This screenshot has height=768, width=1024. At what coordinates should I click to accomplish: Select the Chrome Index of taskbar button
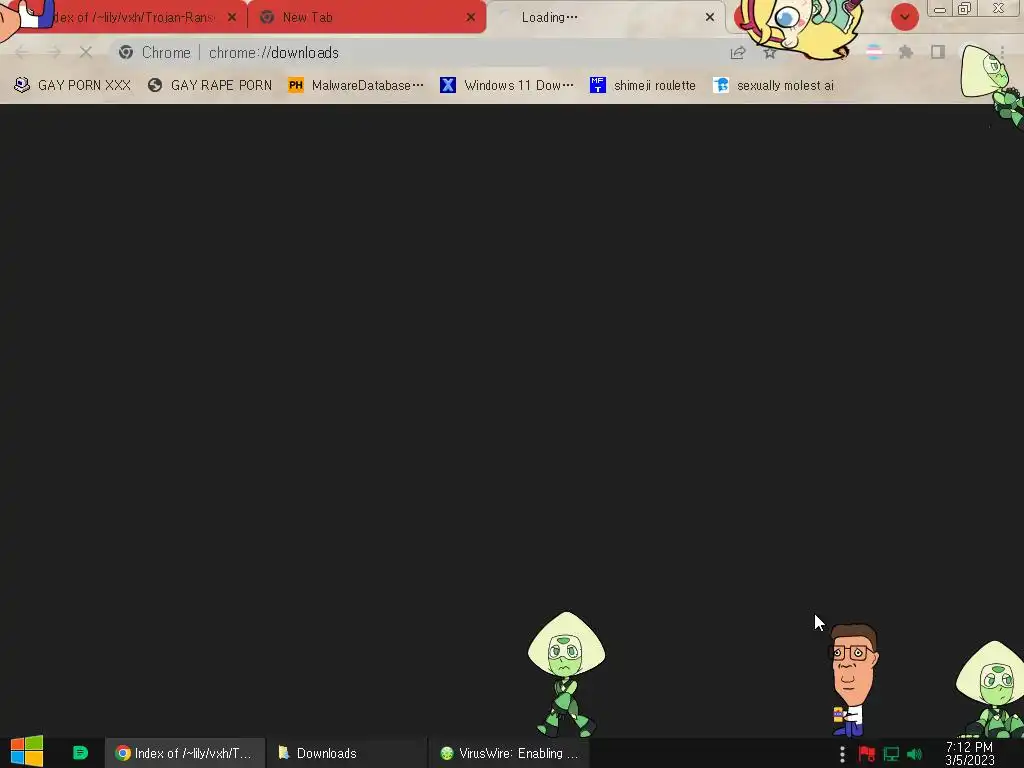pyautogui.click(x=185, y=753)
